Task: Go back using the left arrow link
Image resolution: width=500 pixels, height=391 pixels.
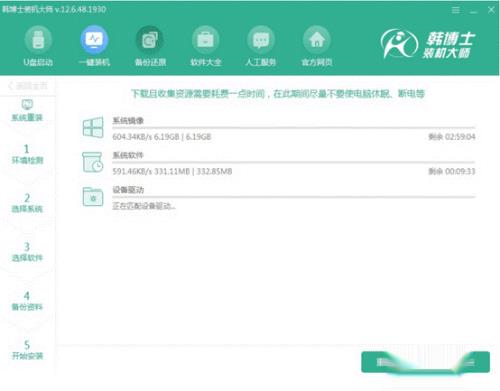Action: [x=28, y=86]
